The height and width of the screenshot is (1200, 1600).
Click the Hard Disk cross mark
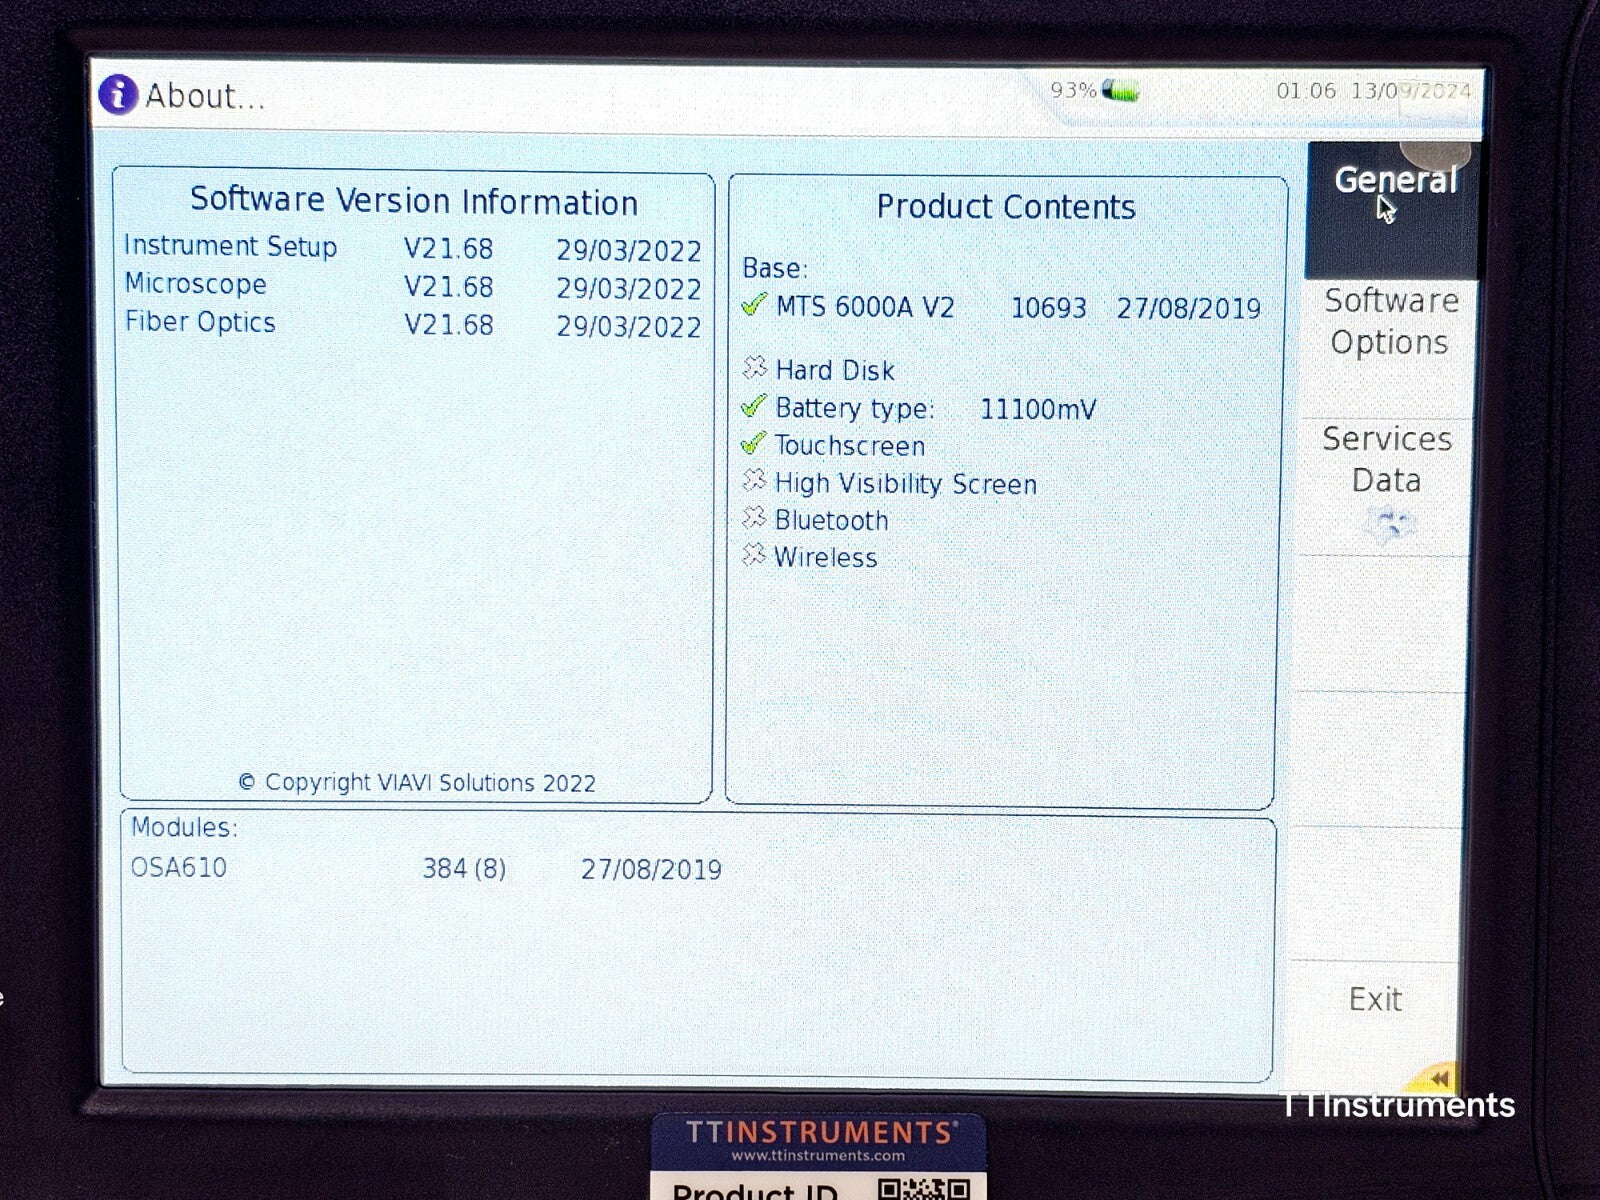click(754, 368)
